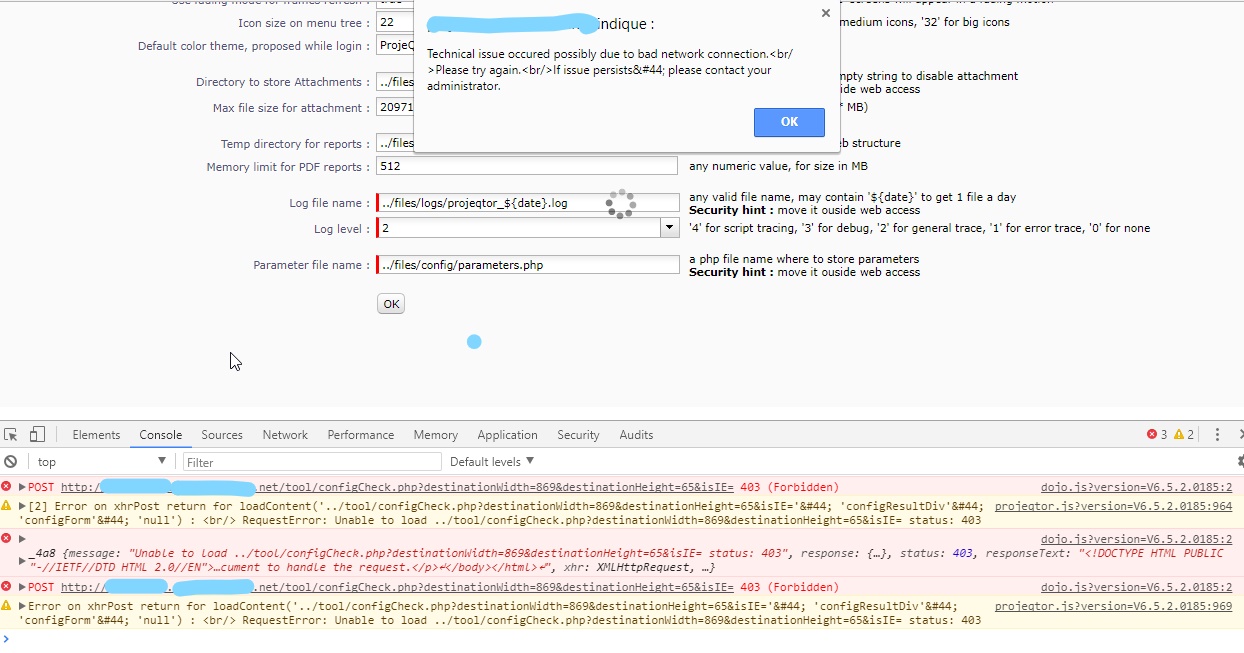Click the red error count icon
The width and height of the screenshot is (1244, 653).
(1152, 435)
